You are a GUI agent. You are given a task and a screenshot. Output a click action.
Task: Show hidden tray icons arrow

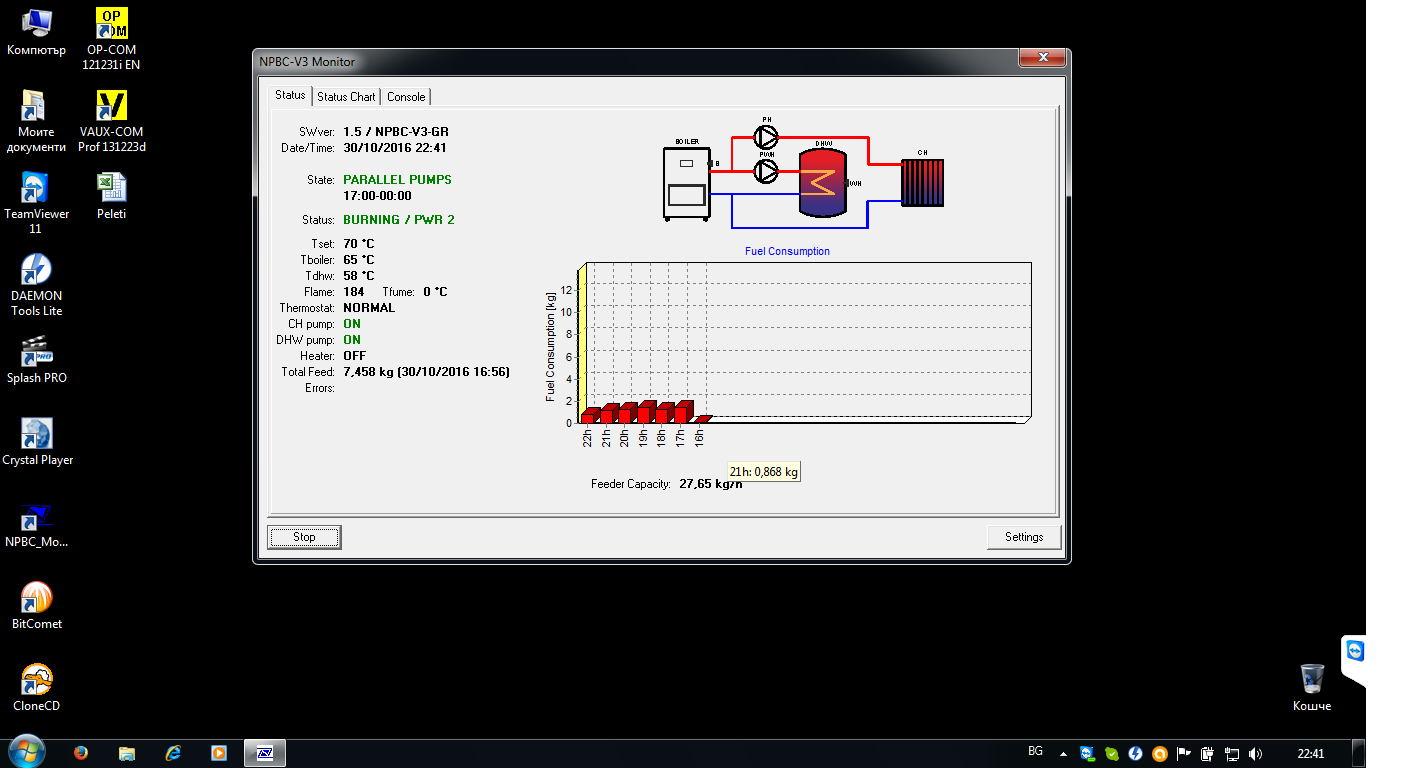coord(1062,753)
